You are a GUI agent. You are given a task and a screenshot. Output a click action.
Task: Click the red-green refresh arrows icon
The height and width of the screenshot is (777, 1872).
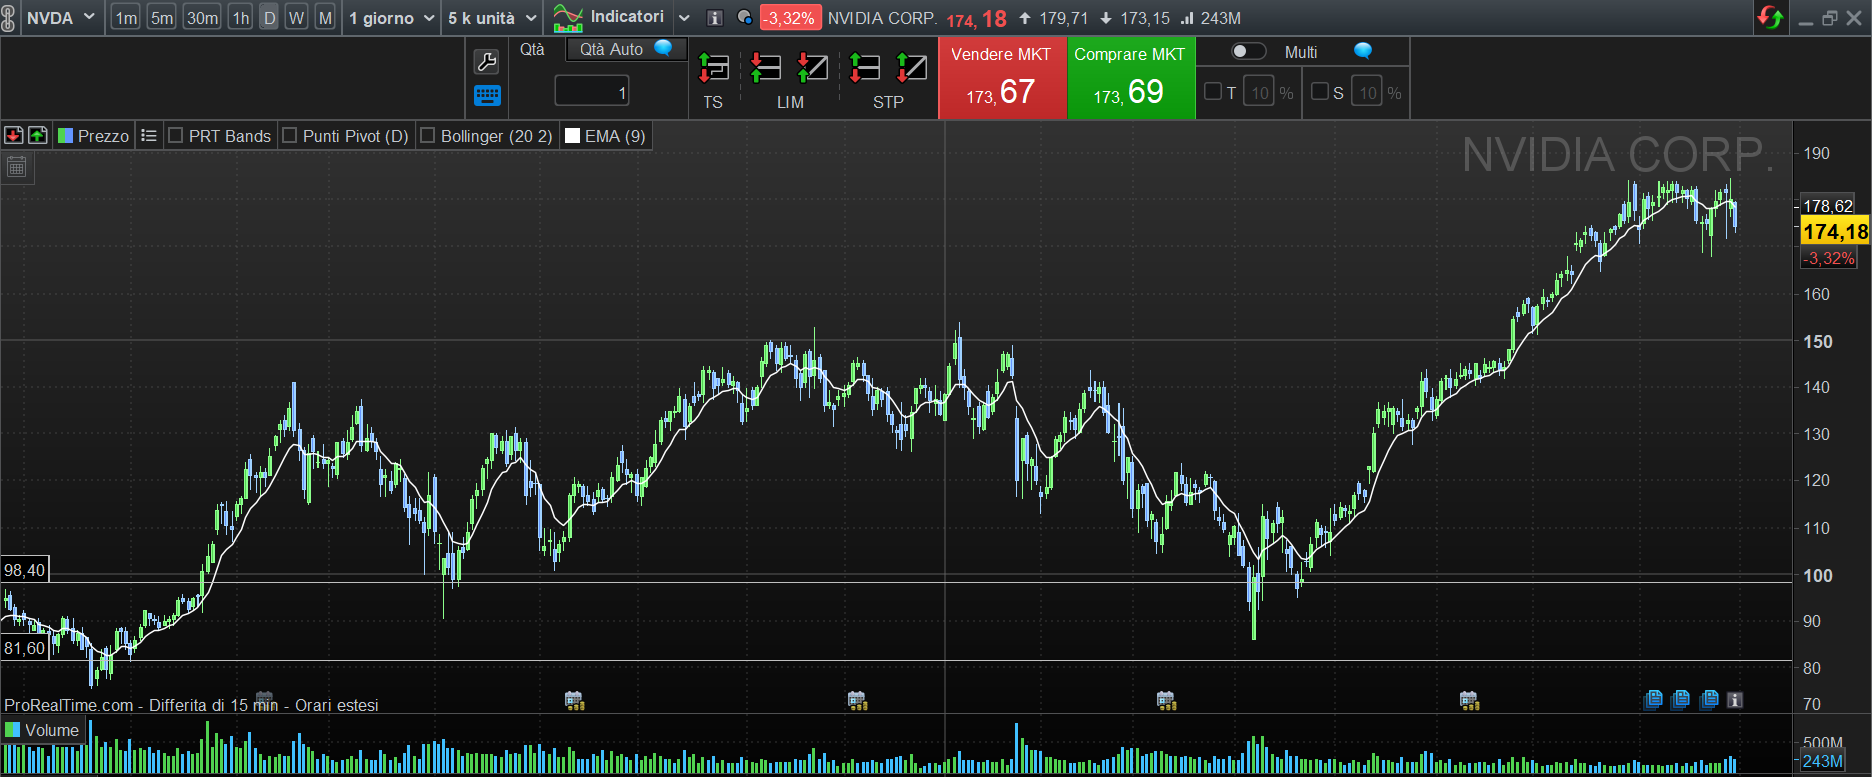pos(1770,18)
